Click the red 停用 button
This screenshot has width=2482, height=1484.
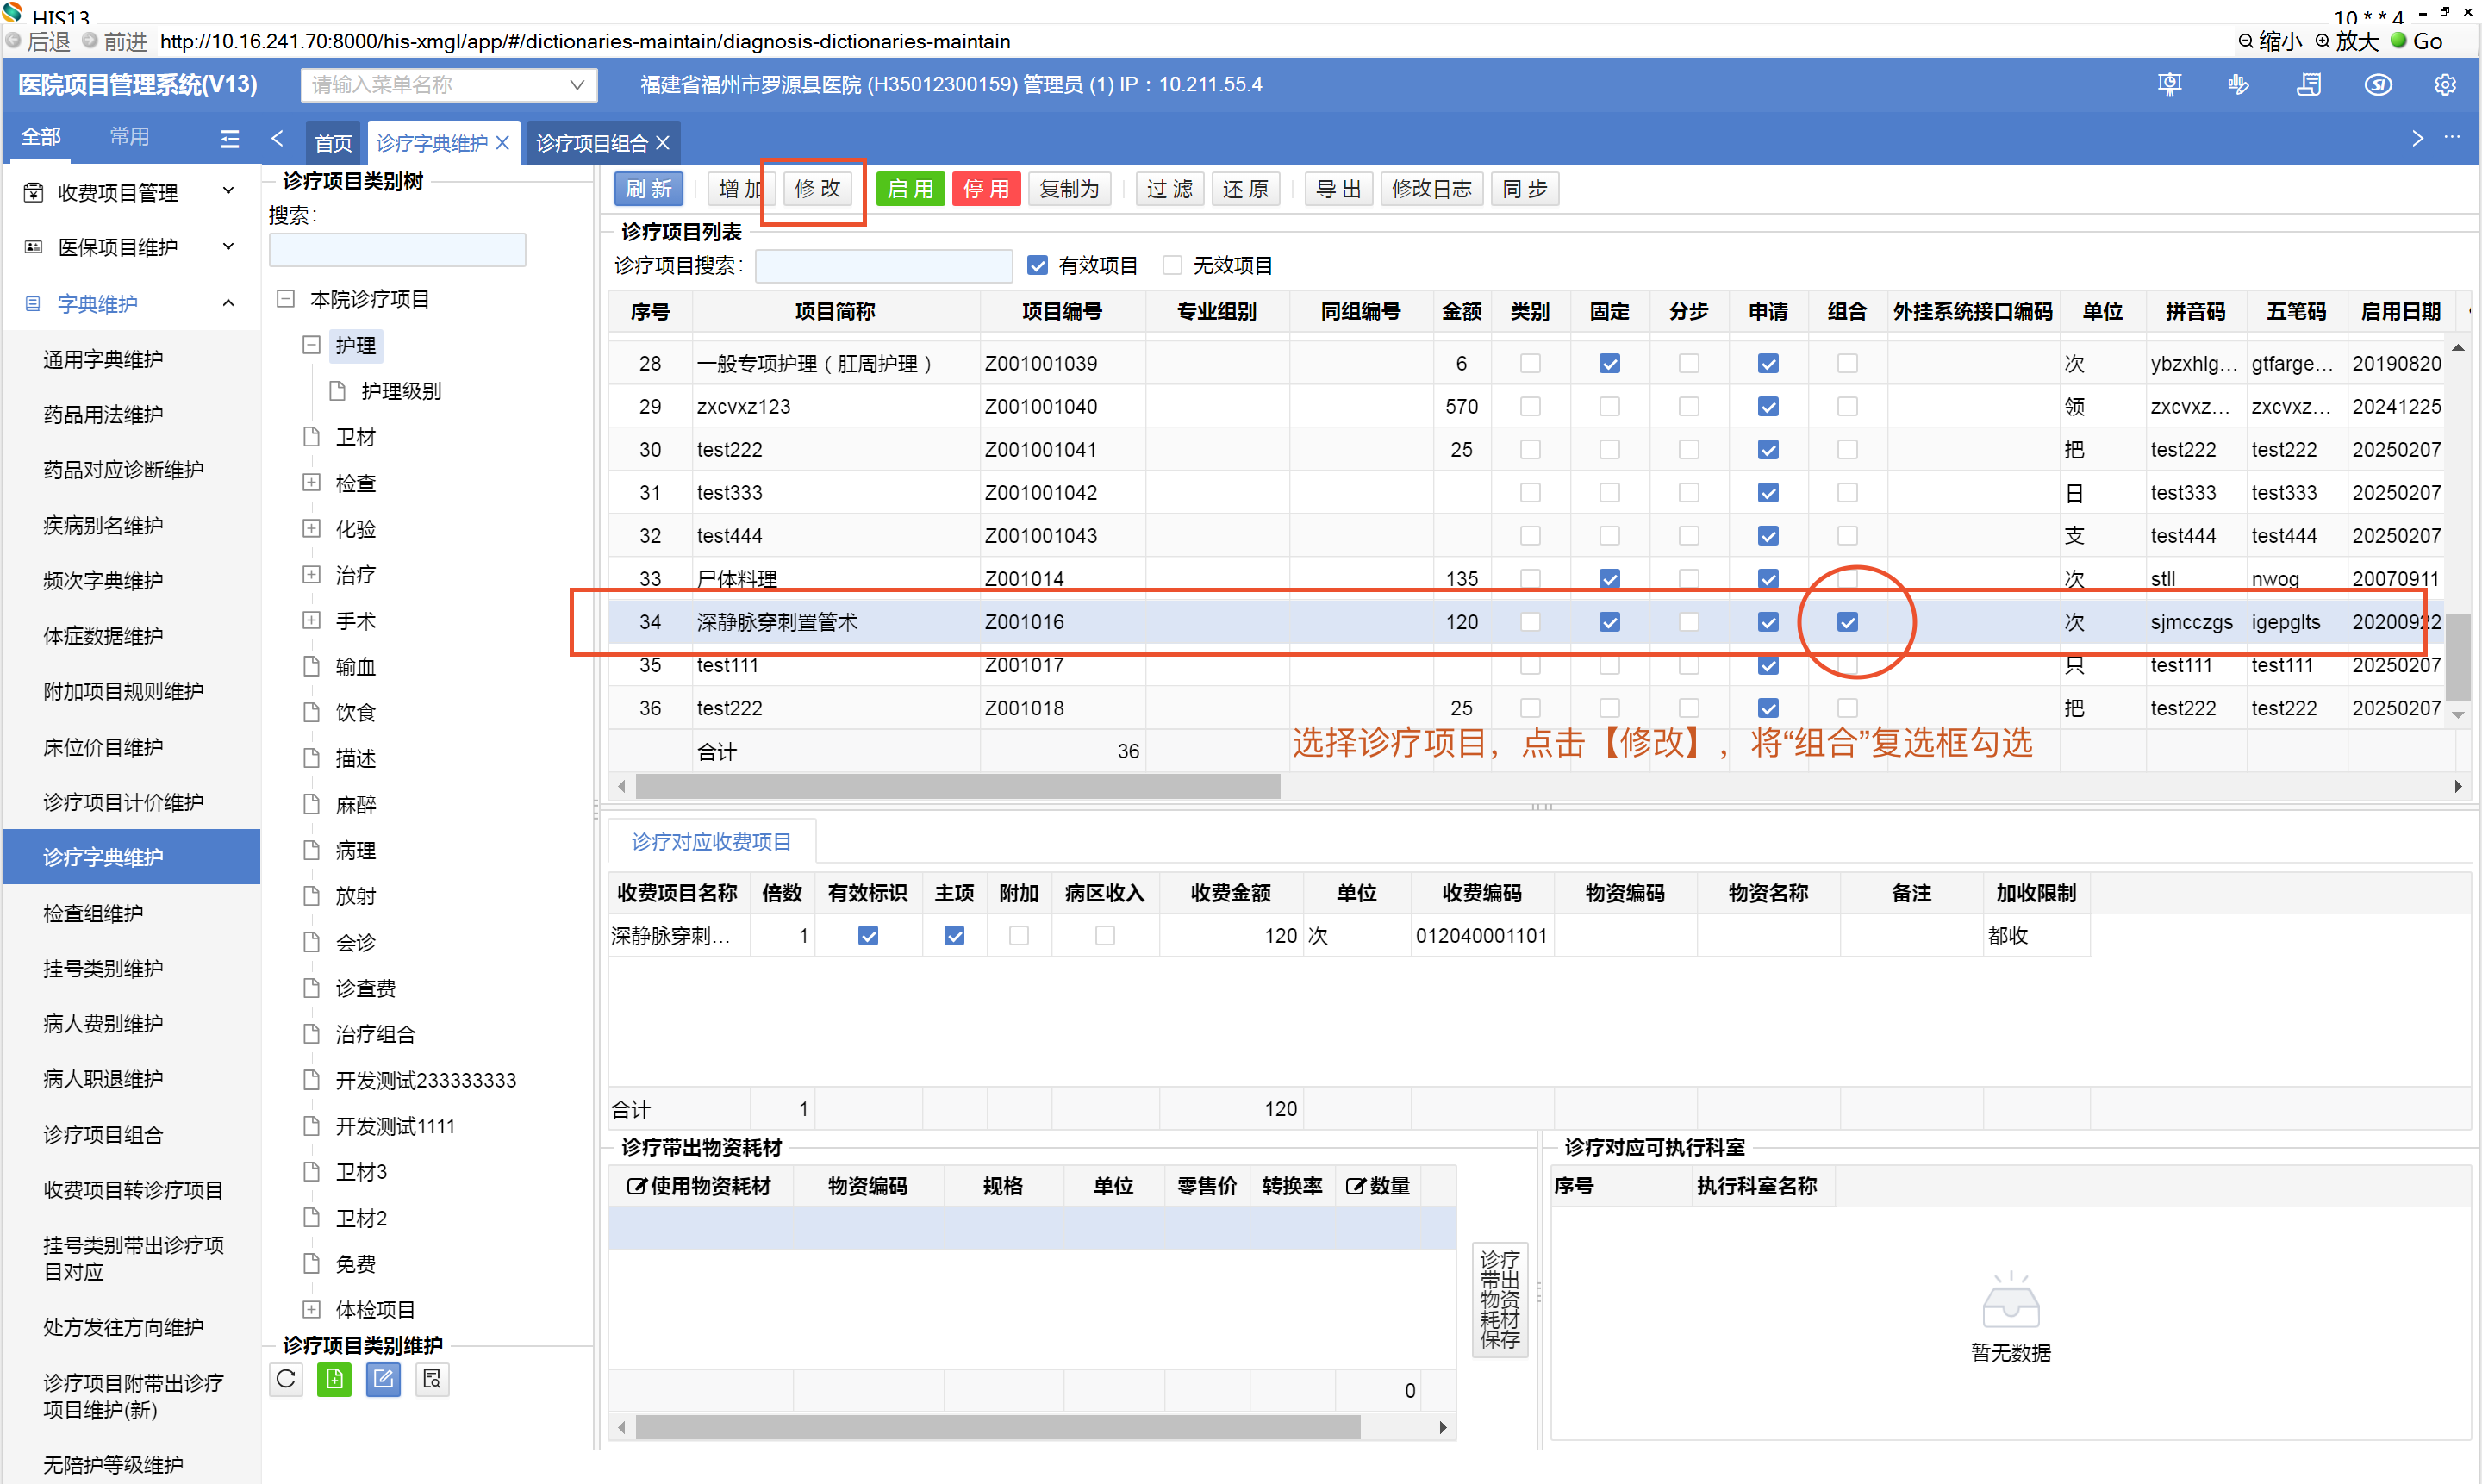pyautogui.click(x=986, y=188)
